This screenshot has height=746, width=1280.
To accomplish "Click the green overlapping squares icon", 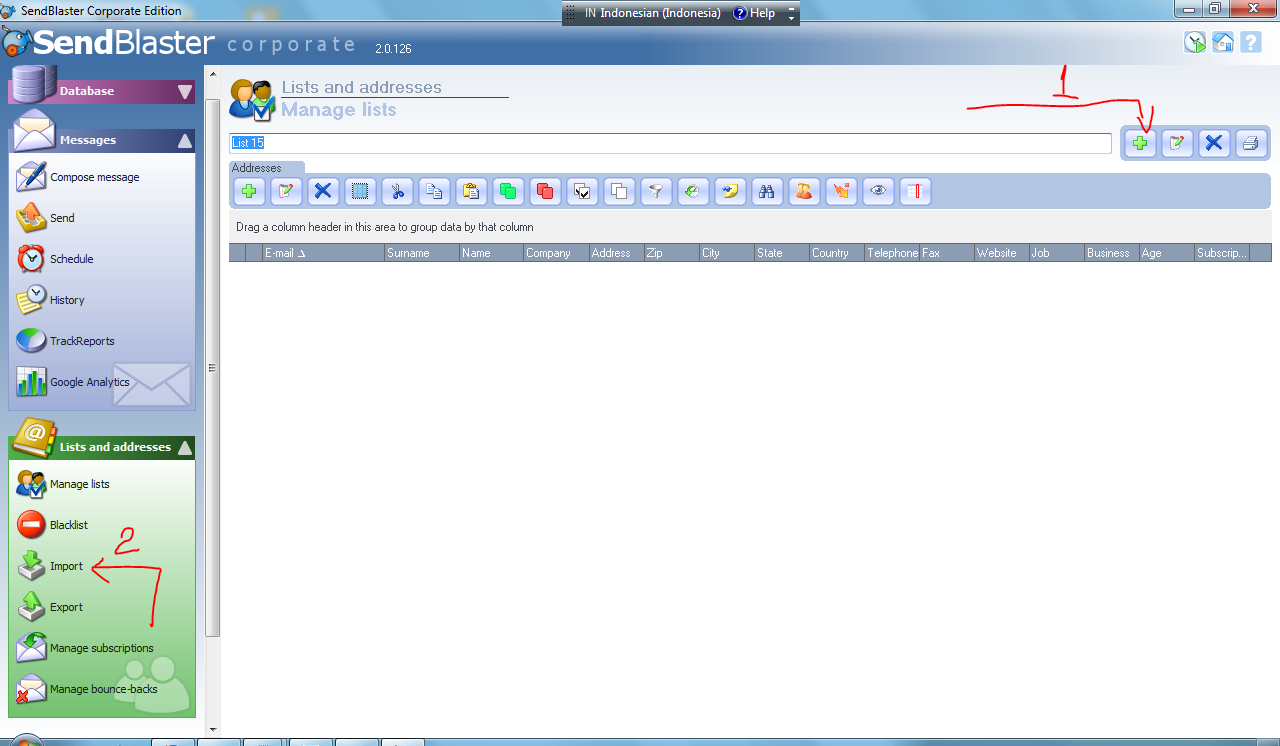I will click(x=508, y=191).
